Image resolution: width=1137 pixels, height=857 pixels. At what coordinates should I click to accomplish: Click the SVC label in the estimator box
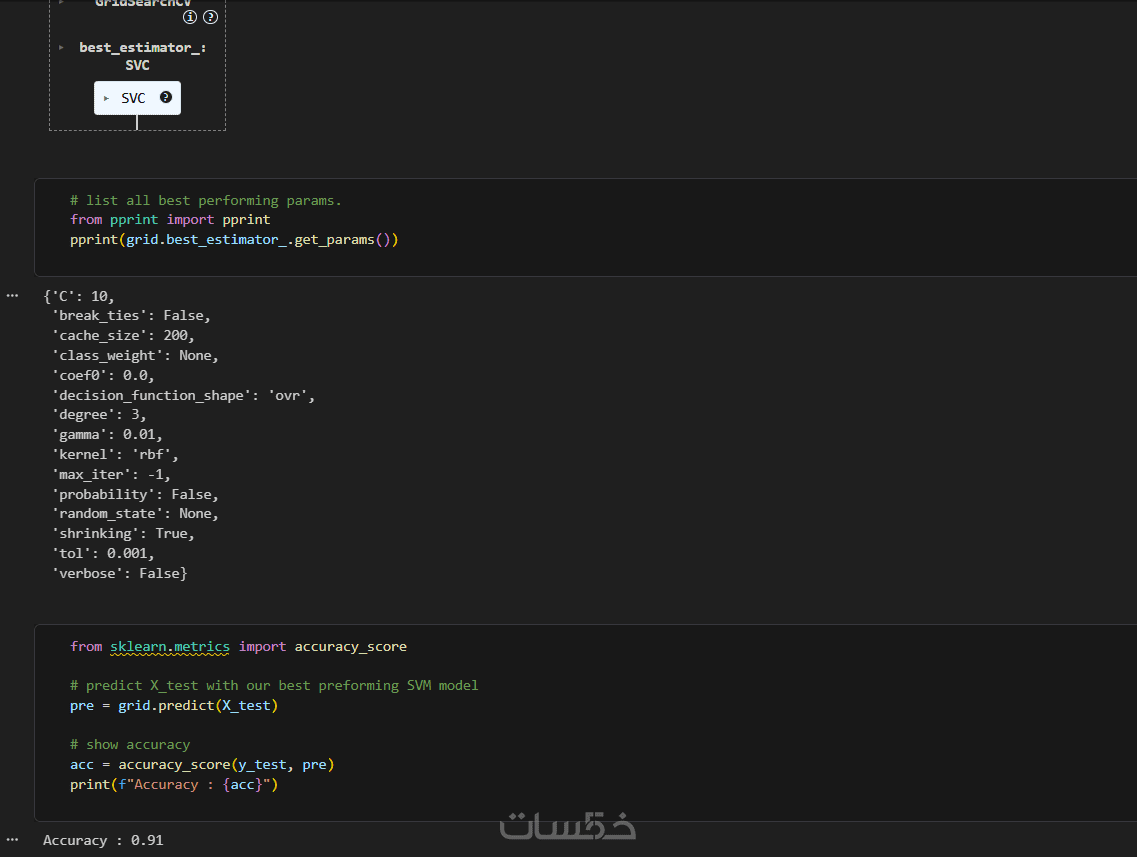(133, 98)
